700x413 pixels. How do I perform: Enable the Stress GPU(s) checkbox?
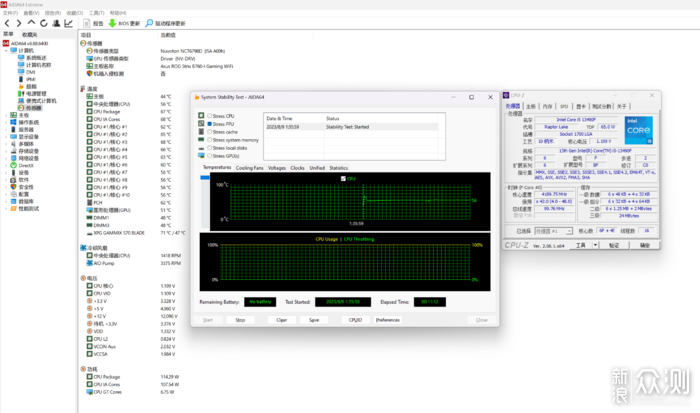[209, 156]
